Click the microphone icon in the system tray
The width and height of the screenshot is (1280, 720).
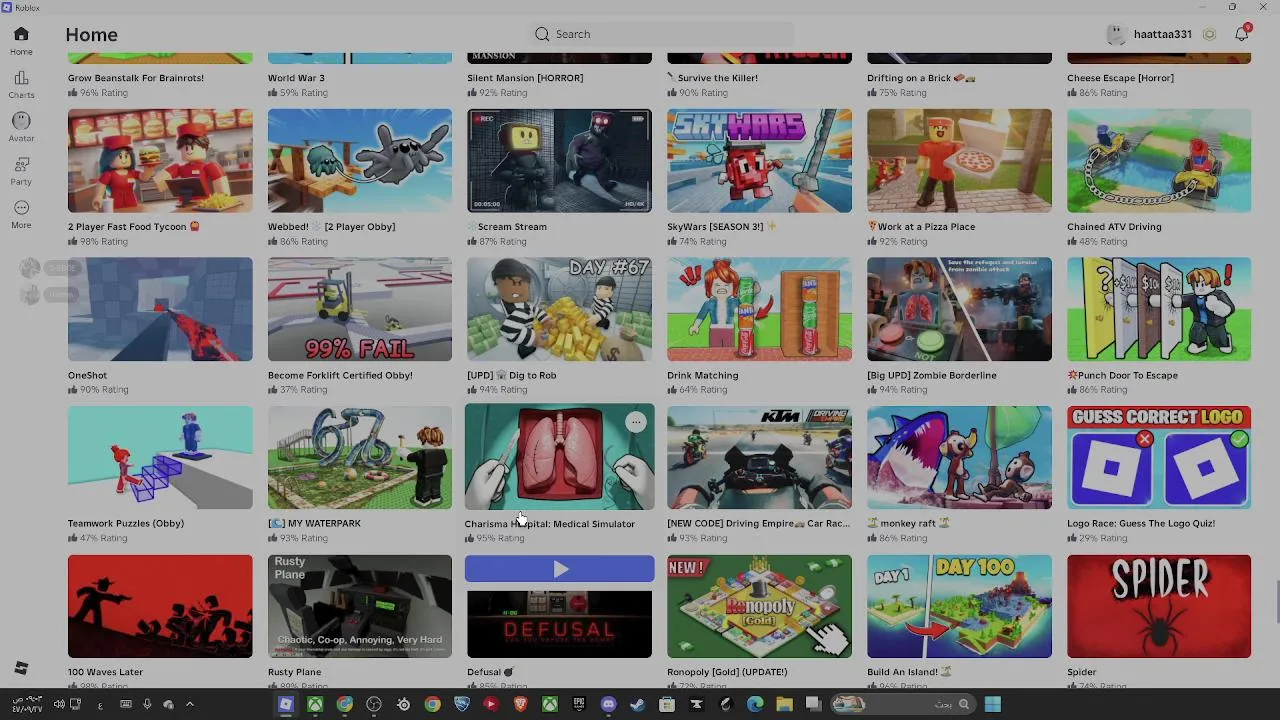(x=147, y=704)
